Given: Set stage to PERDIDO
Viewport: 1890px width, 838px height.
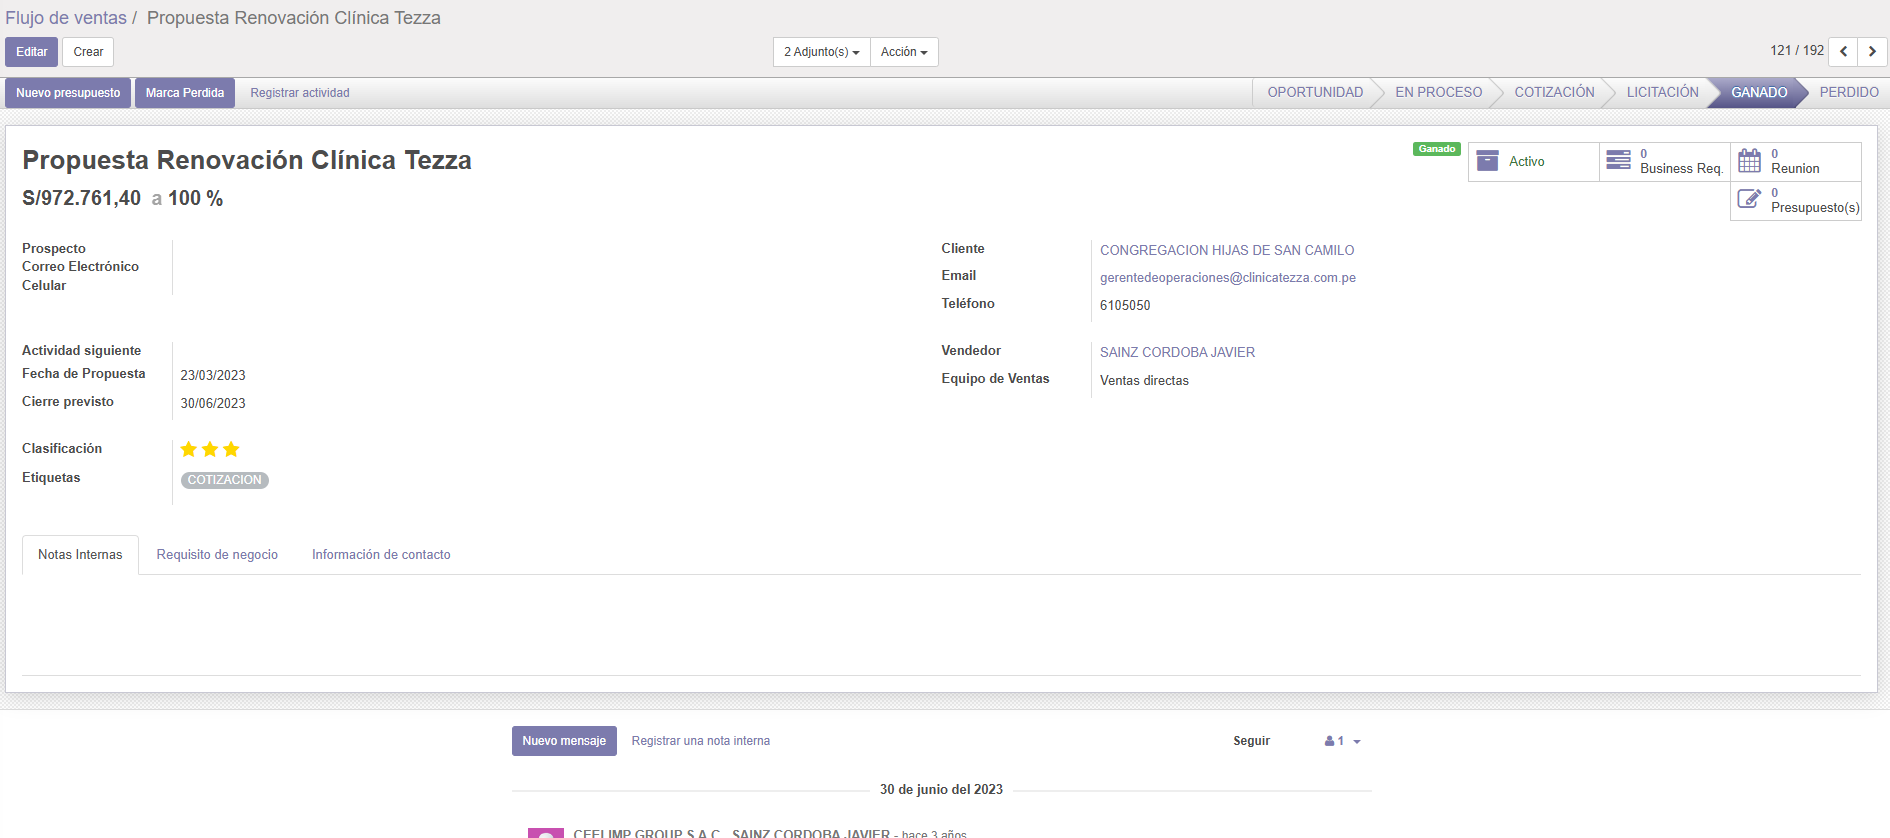Looking at the screenshot, I should click(x=1848, y=92).
